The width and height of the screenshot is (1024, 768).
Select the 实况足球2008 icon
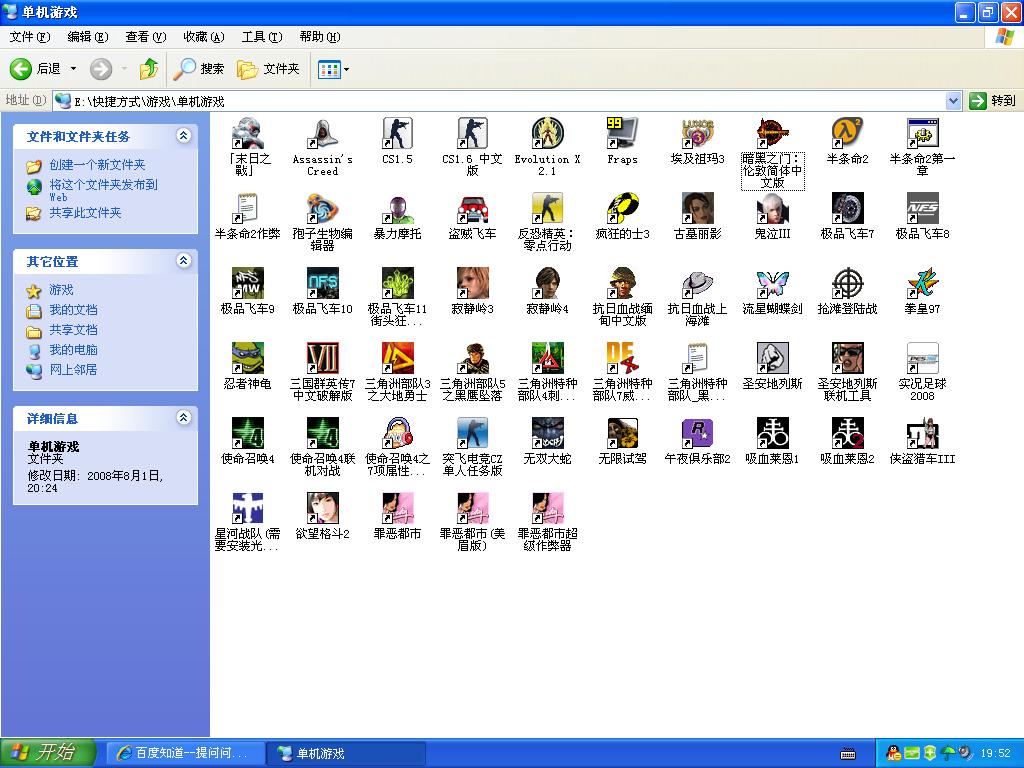[922, 359]
